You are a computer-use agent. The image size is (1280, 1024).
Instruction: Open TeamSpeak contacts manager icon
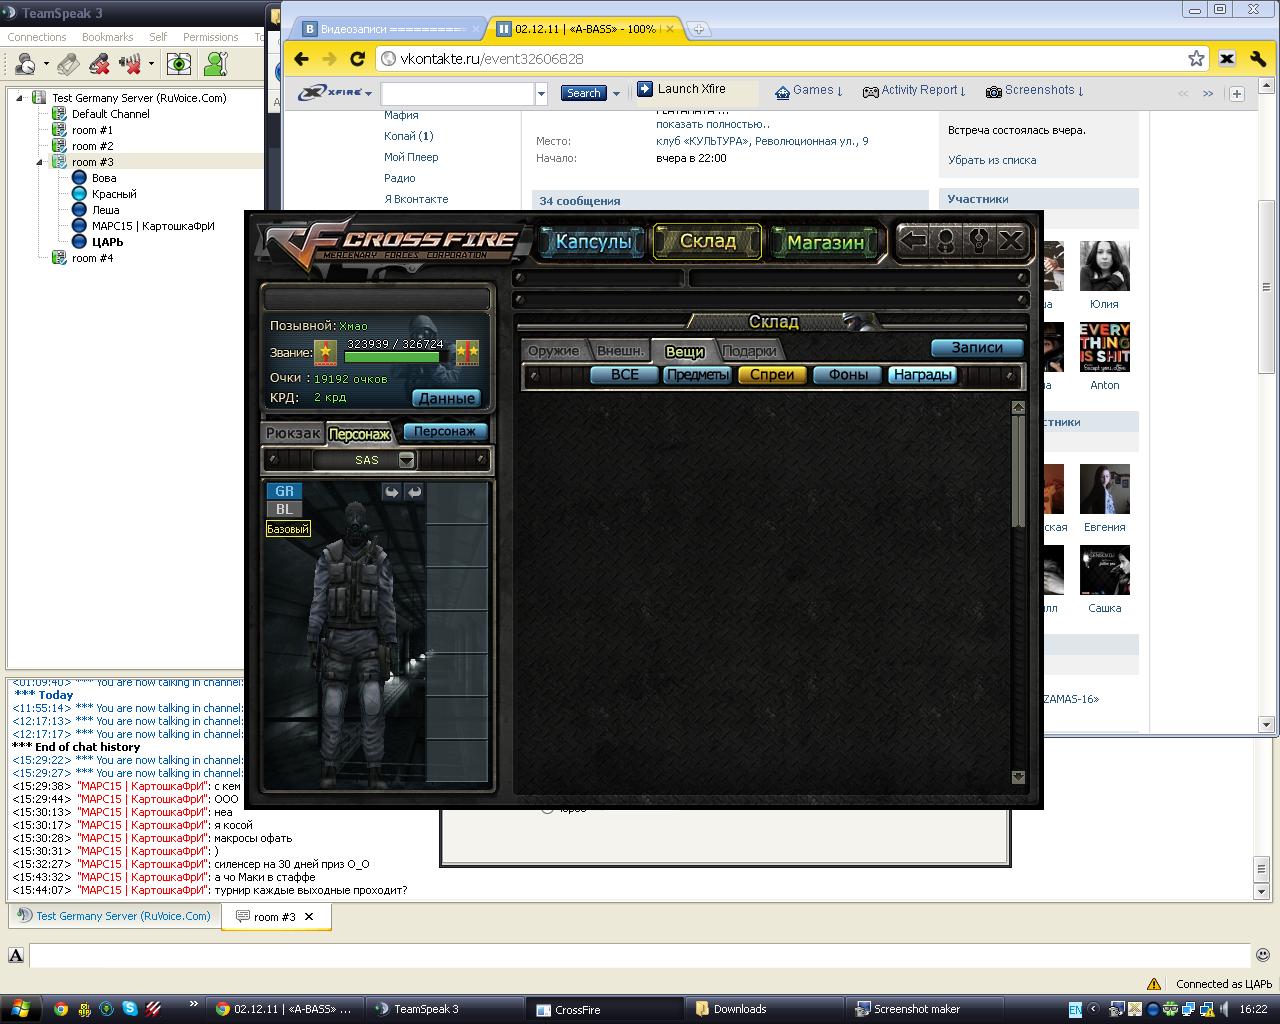215,64
